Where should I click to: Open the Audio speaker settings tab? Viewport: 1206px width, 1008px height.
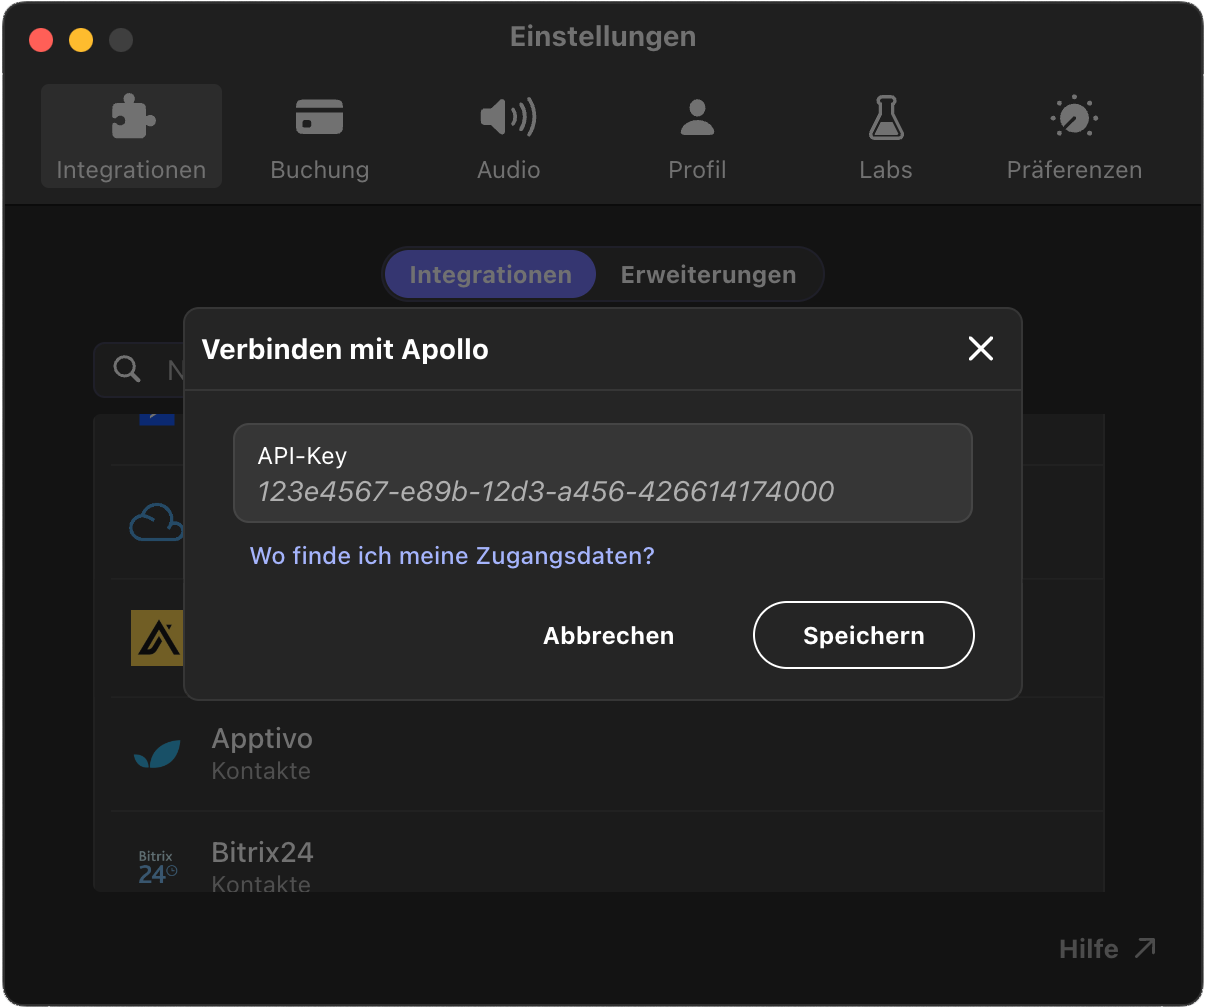point(508,136)
